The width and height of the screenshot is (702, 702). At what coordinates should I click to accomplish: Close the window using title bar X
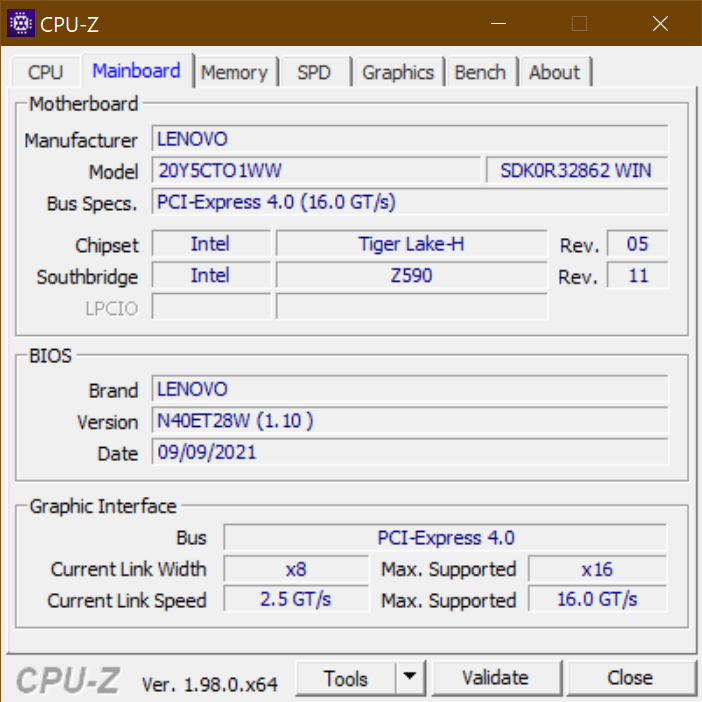coord(660,23)
